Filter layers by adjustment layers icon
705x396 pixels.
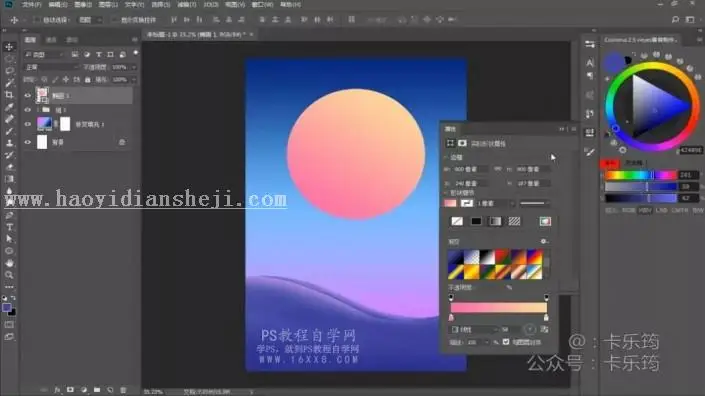point(87,54)
